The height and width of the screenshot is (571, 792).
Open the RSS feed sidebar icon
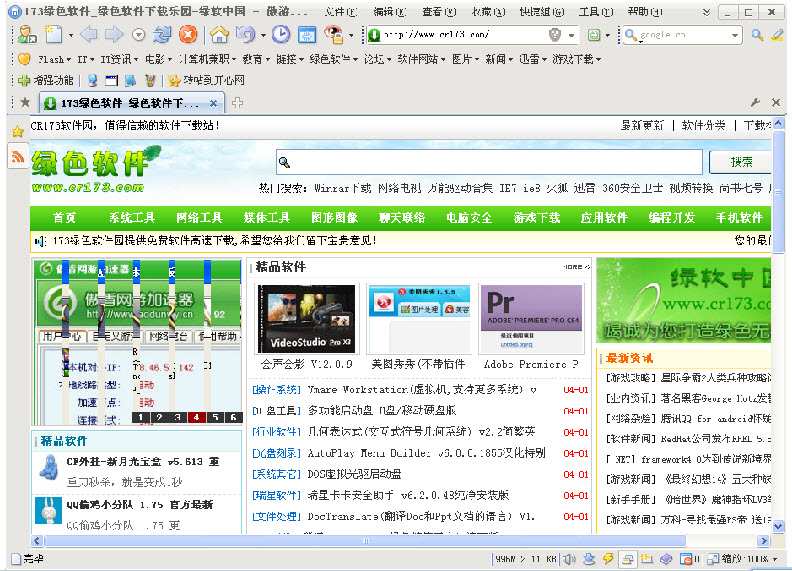17,157
